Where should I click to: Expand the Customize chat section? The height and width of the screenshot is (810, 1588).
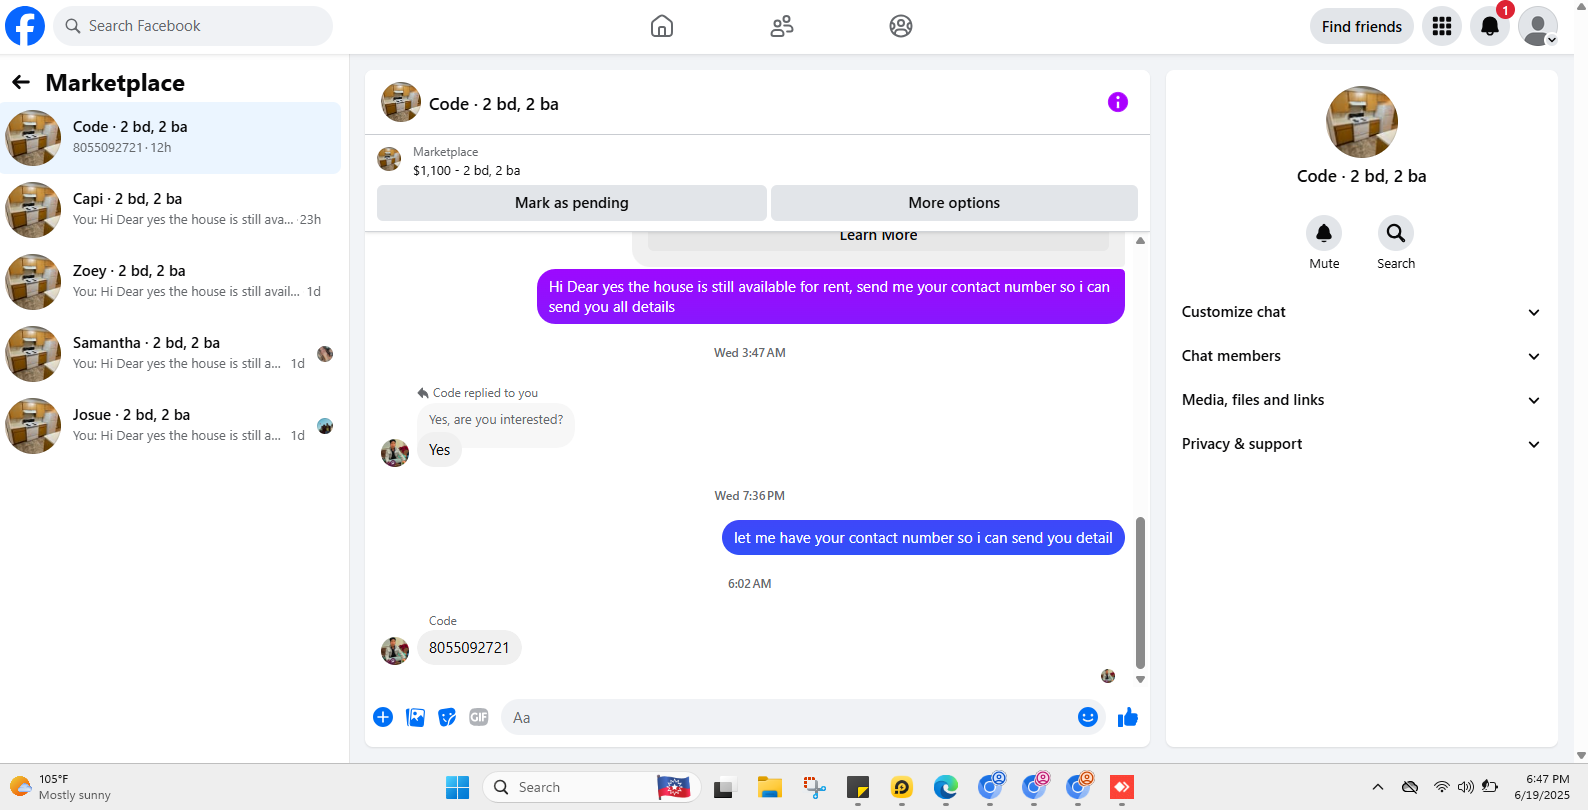[x=1361, y=312]
